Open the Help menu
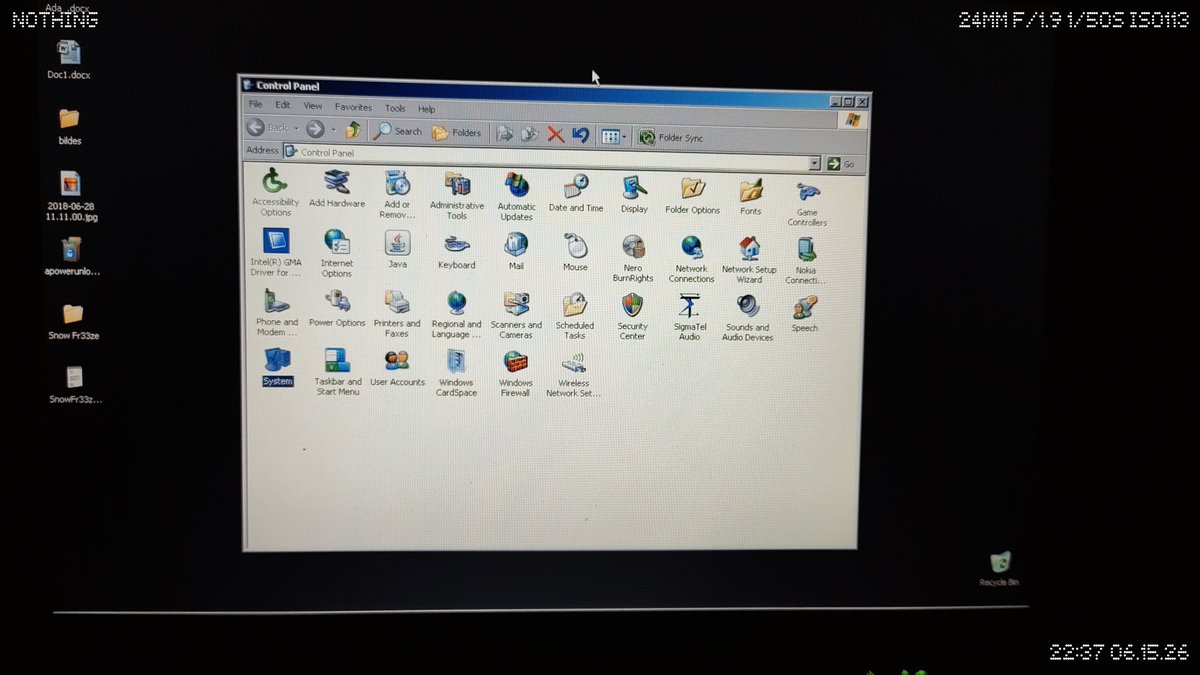 click(x=427, y=109)
